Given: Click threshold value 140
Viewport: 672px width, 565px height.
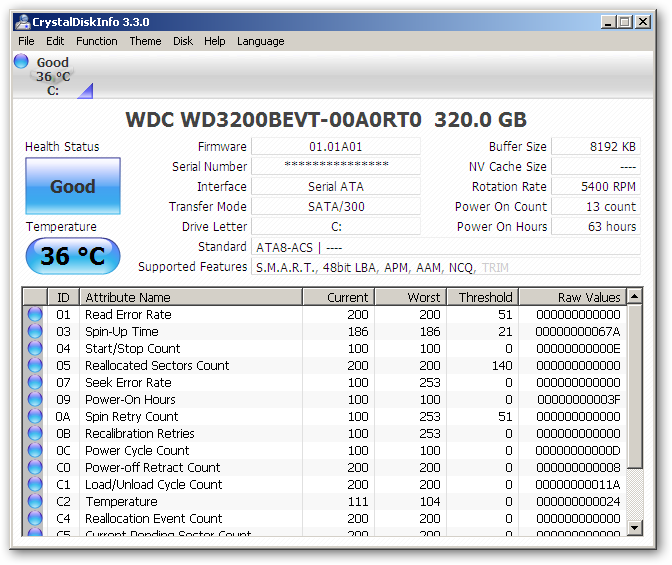Looking at the screenshot, I should click(502, 366).
